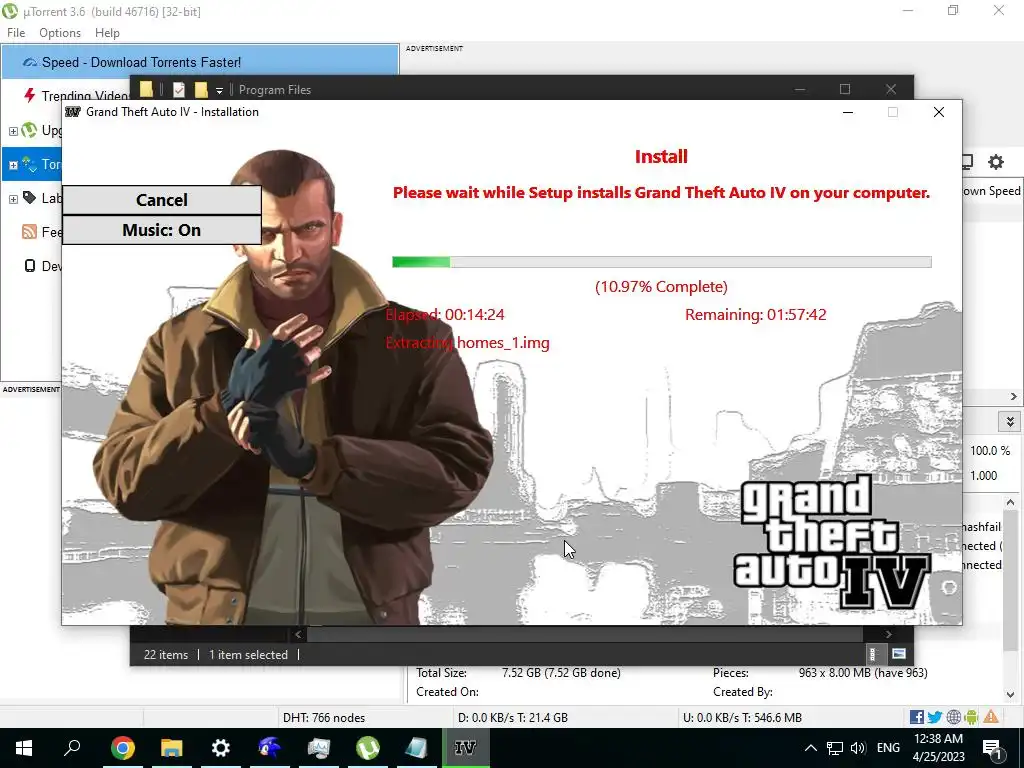Click the Trending Videos lightning bolt icon
1024x768 pixels.
point(29,96)
